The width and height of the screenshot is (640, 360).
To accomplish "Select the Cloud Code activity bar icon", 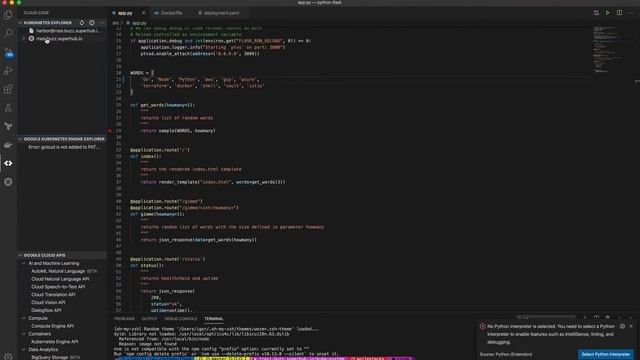I will pyautogui.click(x=8, y=163).
